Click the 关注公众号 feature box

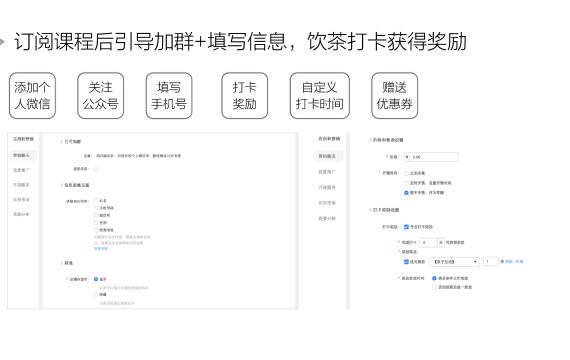[x=101, y=95]
